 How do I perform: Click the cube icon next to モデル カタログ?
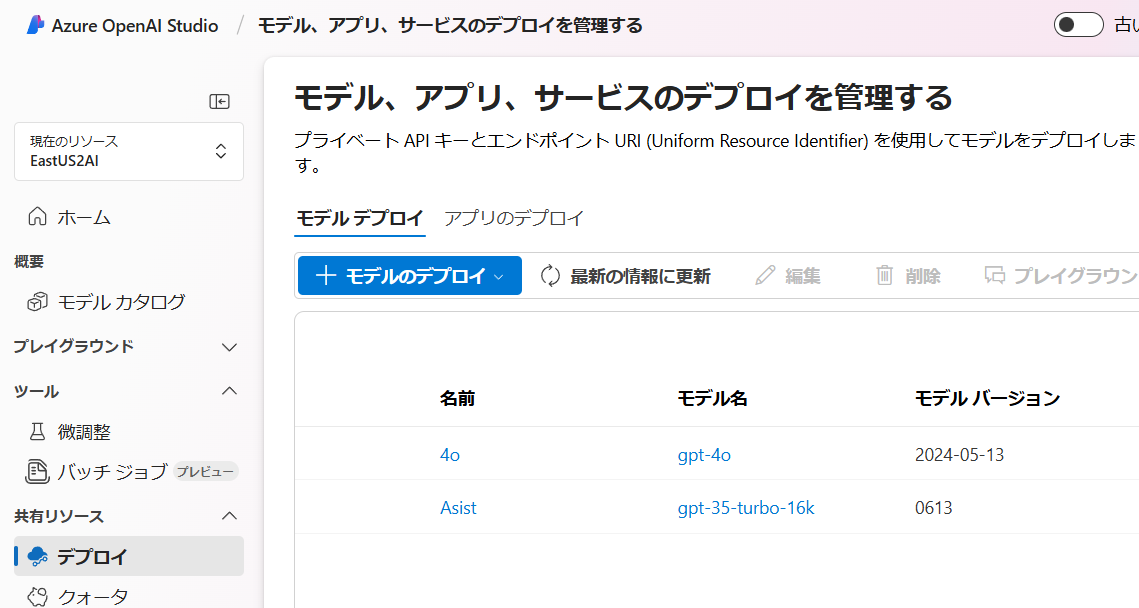37,301
